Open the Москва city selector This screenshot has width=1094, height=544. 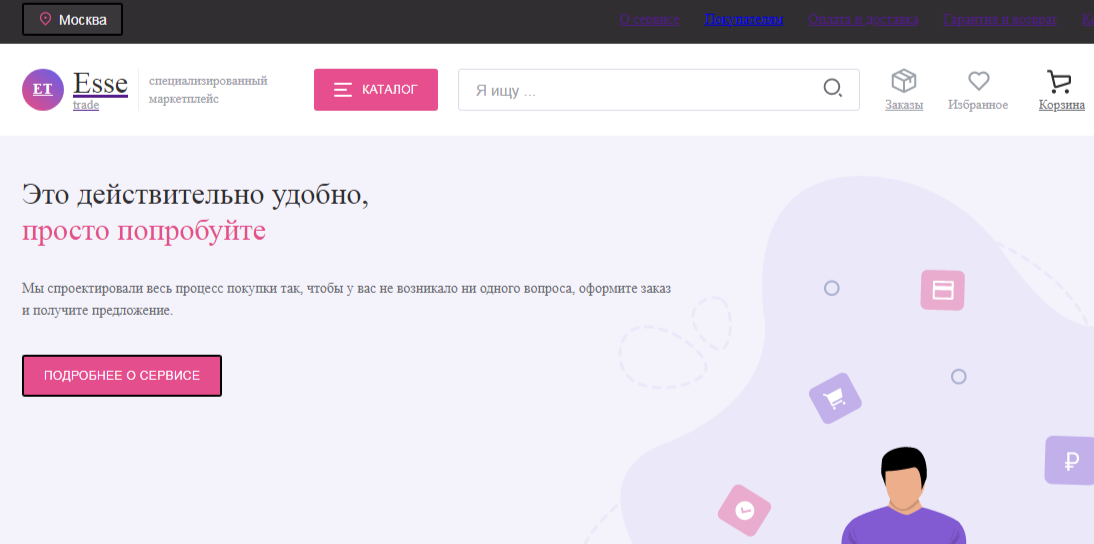pos(73,20)
